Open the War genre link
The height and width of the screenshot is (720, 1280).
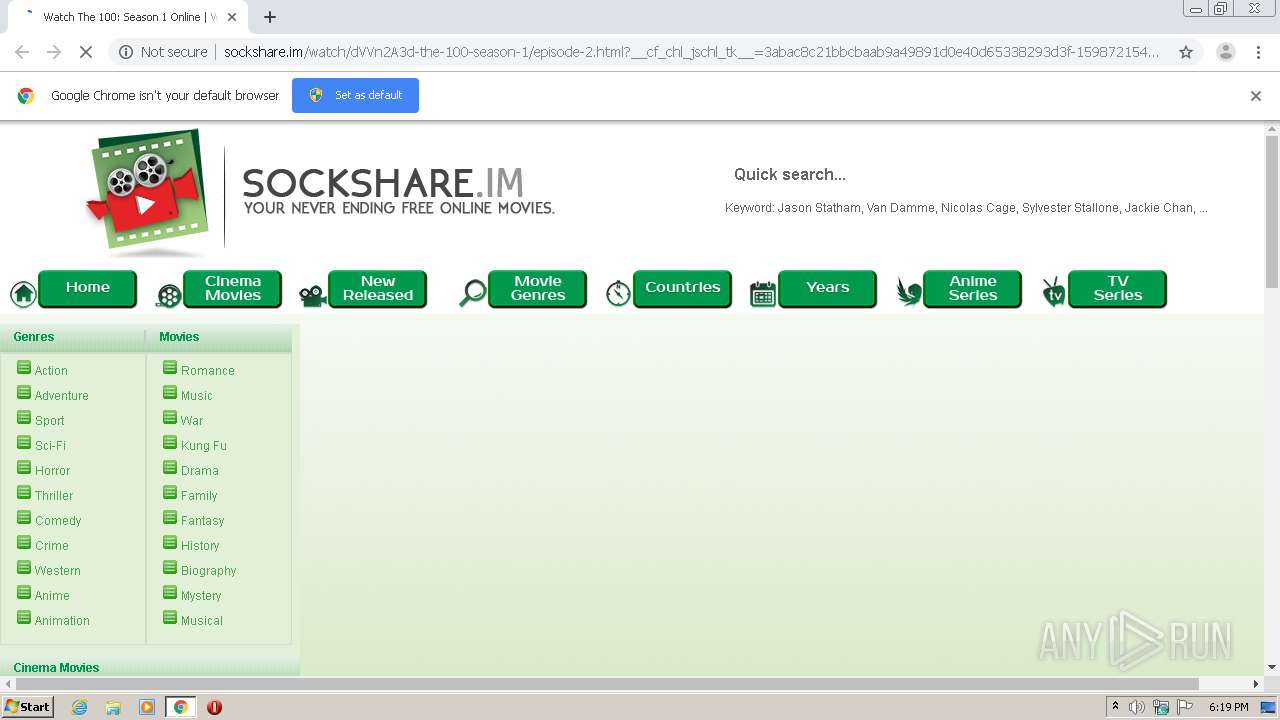point(192,421)
